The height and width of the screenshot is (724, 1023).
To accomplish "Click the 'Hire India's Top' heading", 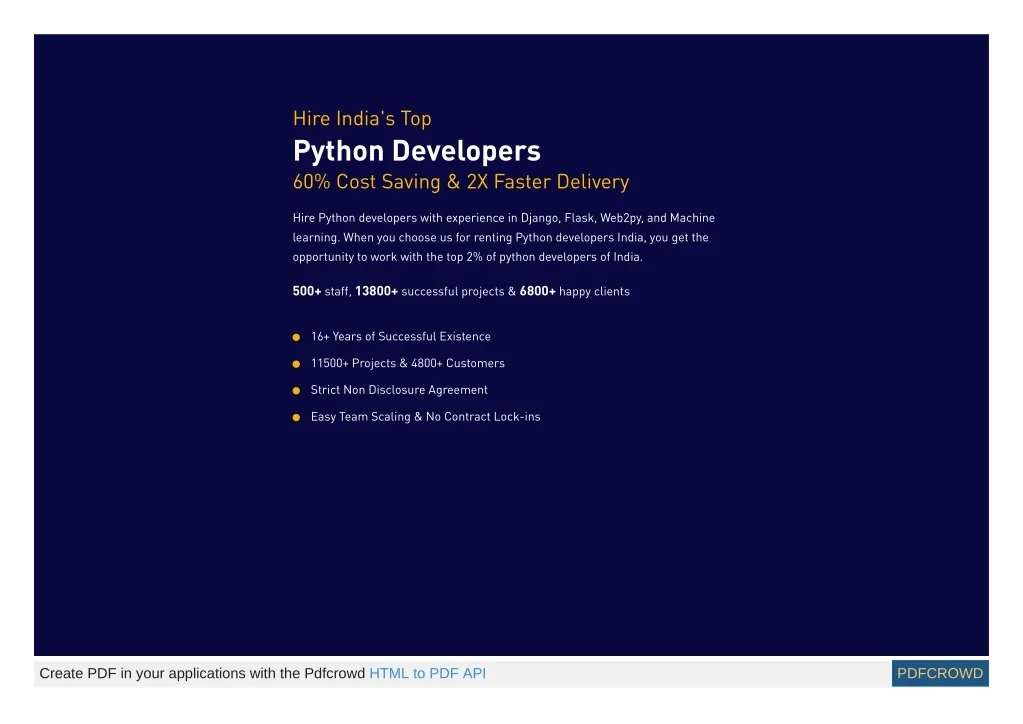I will 362,119.
